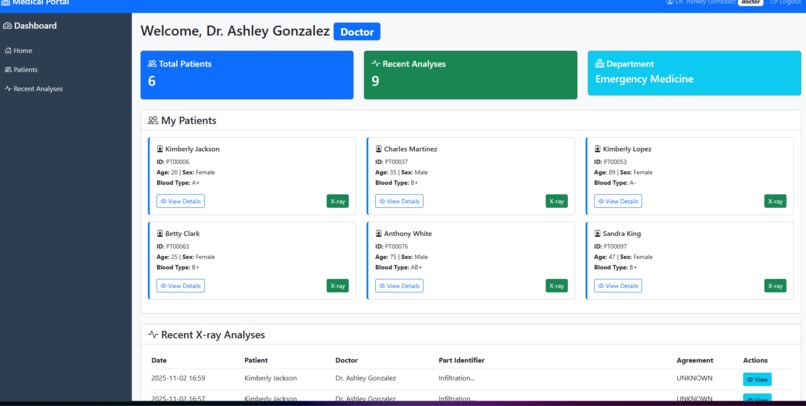Open X-ray for Betty Clark
The image size is (806, 406).
(x=338, y=286)
